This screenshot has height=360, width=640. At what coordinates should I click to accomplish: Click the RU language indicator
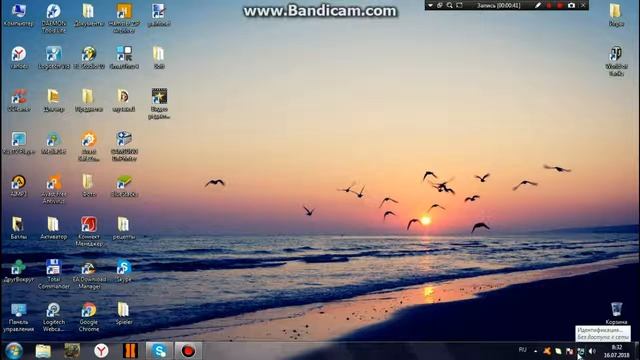click(522, 350)
